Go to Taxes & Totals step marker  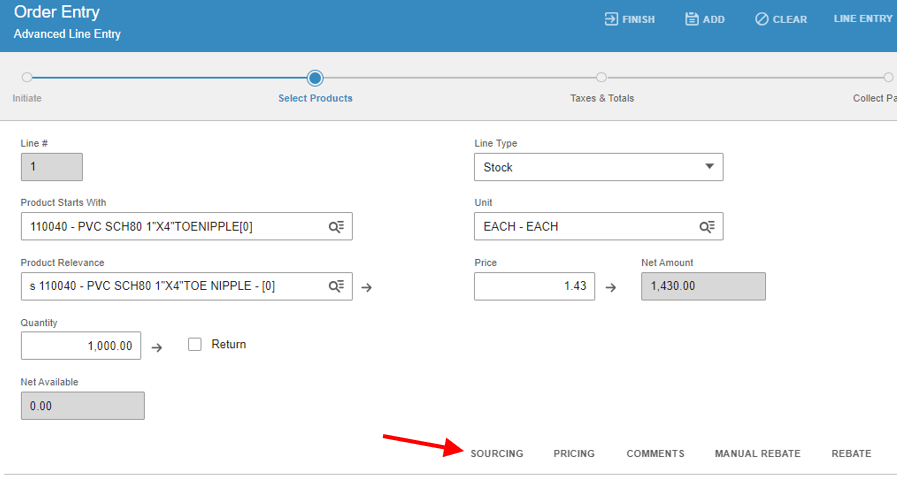601,77
